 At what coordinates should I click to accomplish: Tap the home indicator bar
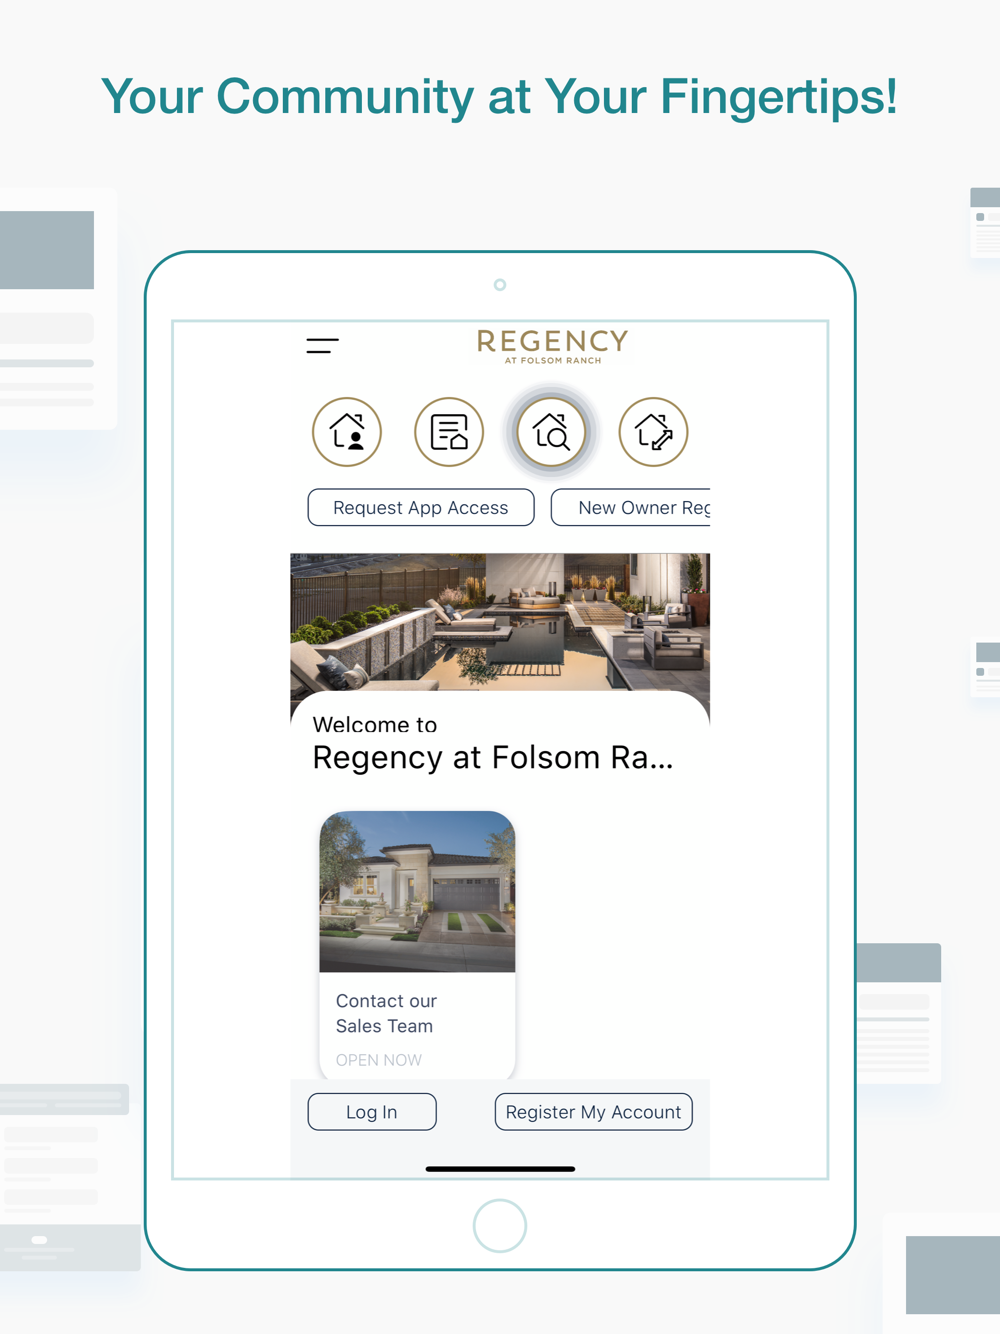[500, 1169]
